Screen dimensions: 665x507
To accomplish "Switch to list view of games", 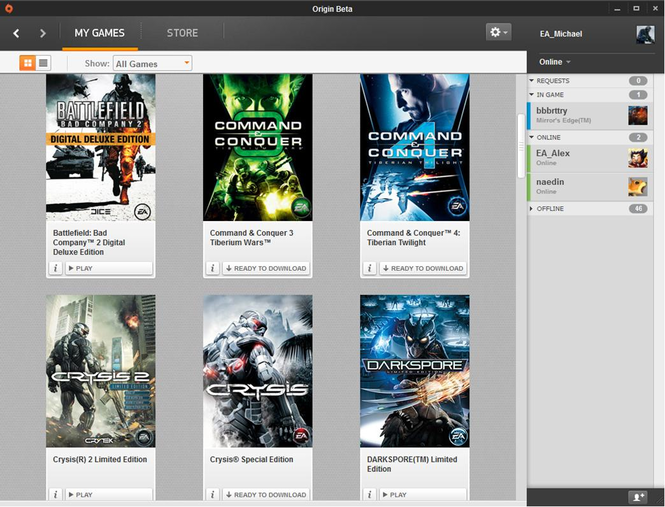I will [x=43, y=63].
